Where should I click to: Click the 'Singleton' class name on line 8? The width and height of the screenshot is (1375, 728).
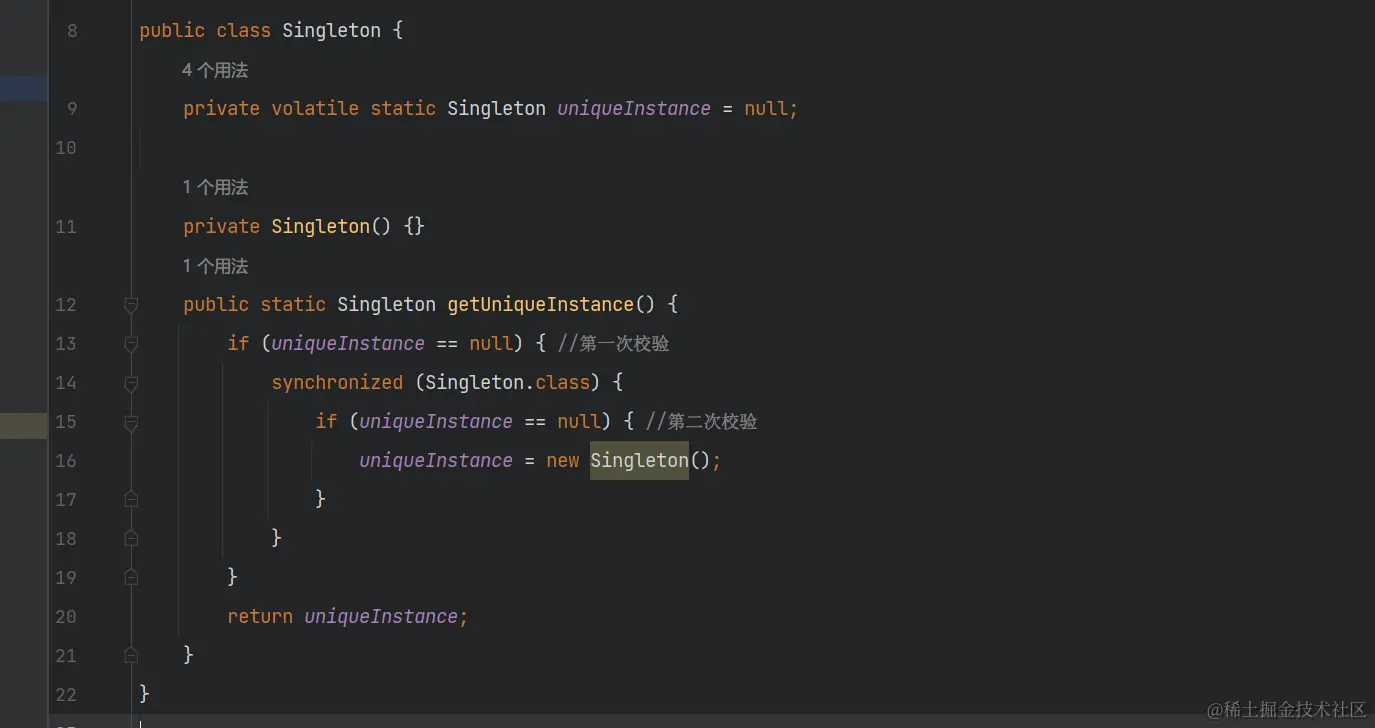pos(332,30)
